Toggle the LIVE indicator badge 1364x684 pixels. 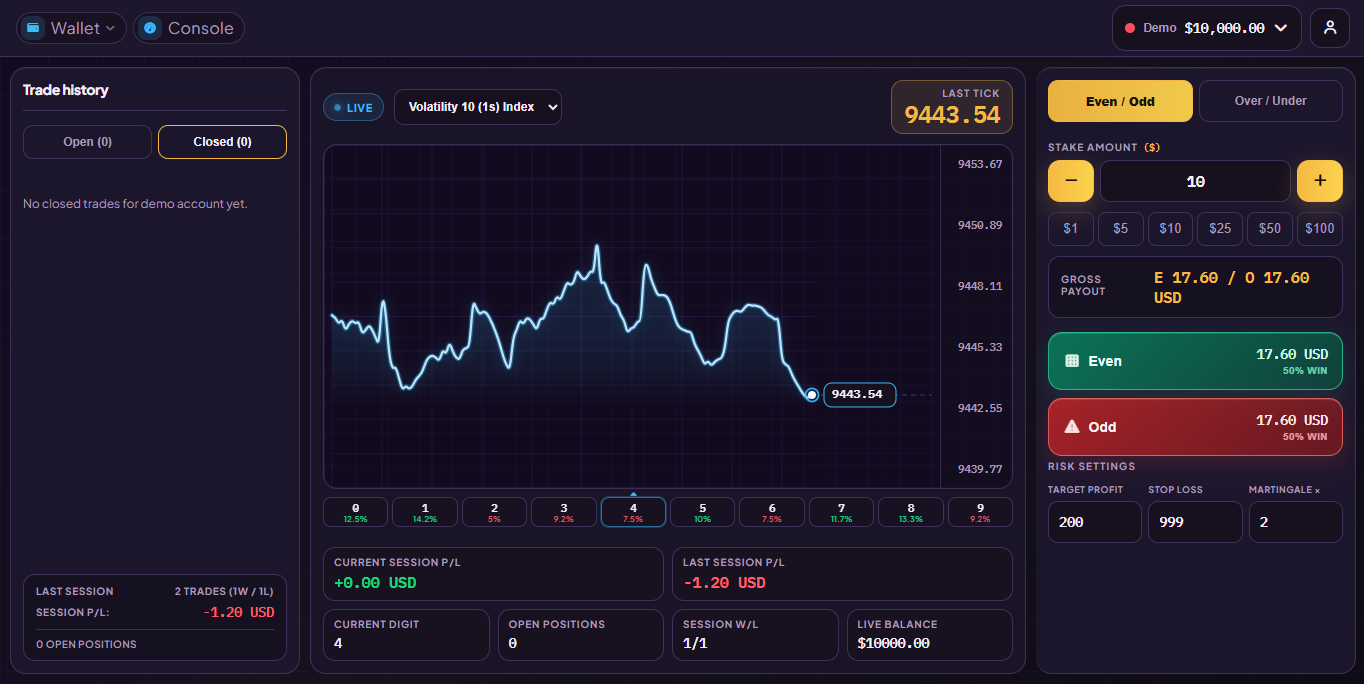353,107
